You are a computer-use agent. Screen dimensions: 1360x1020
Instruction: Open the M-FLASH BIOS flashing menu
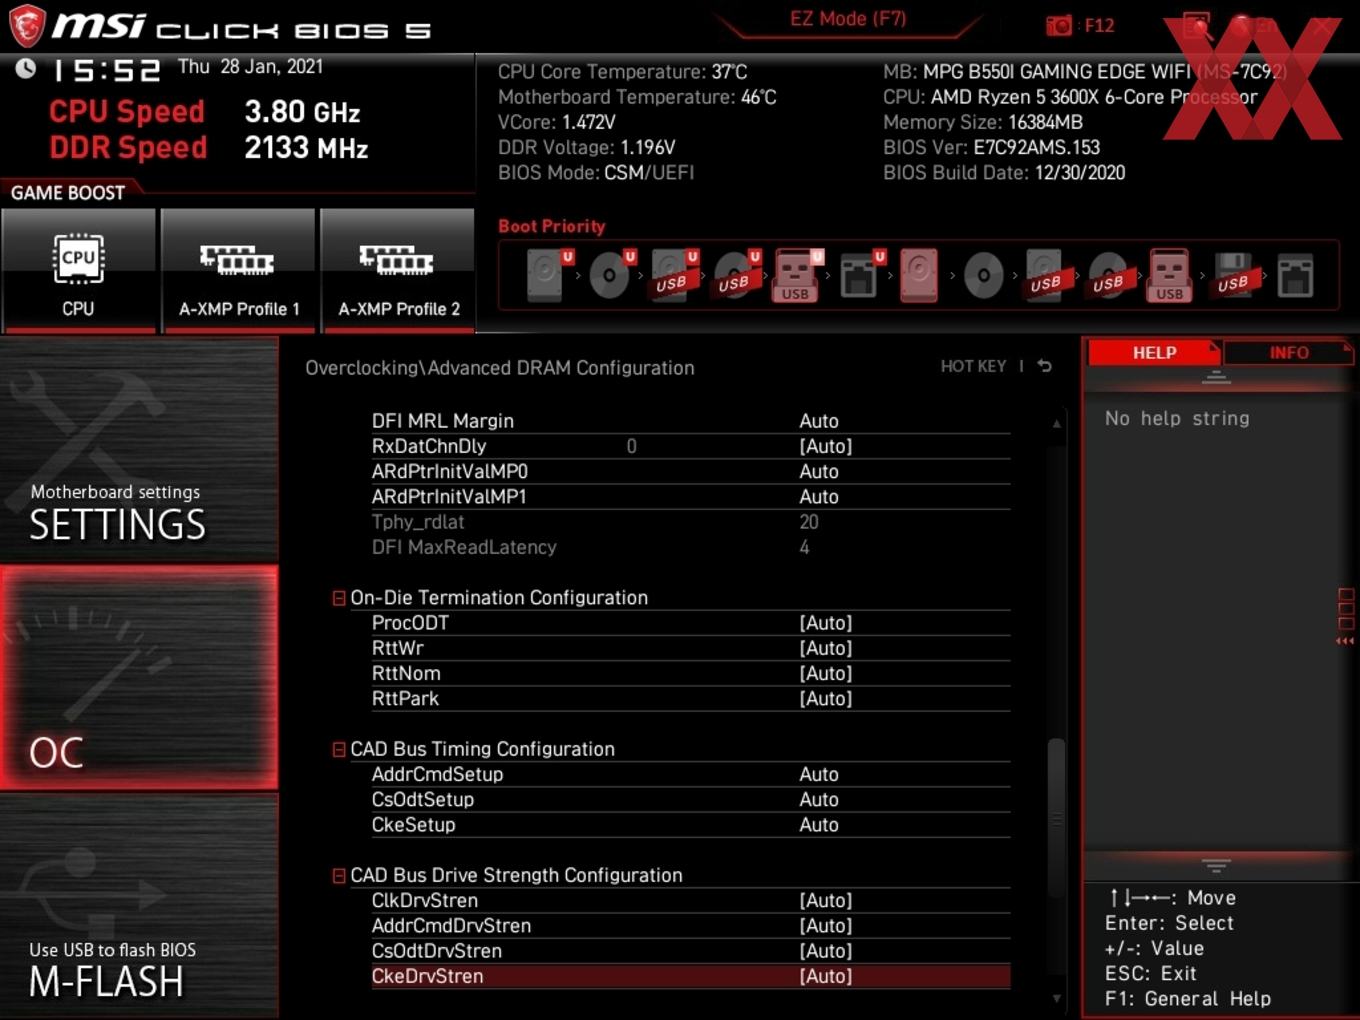(139, 906)
